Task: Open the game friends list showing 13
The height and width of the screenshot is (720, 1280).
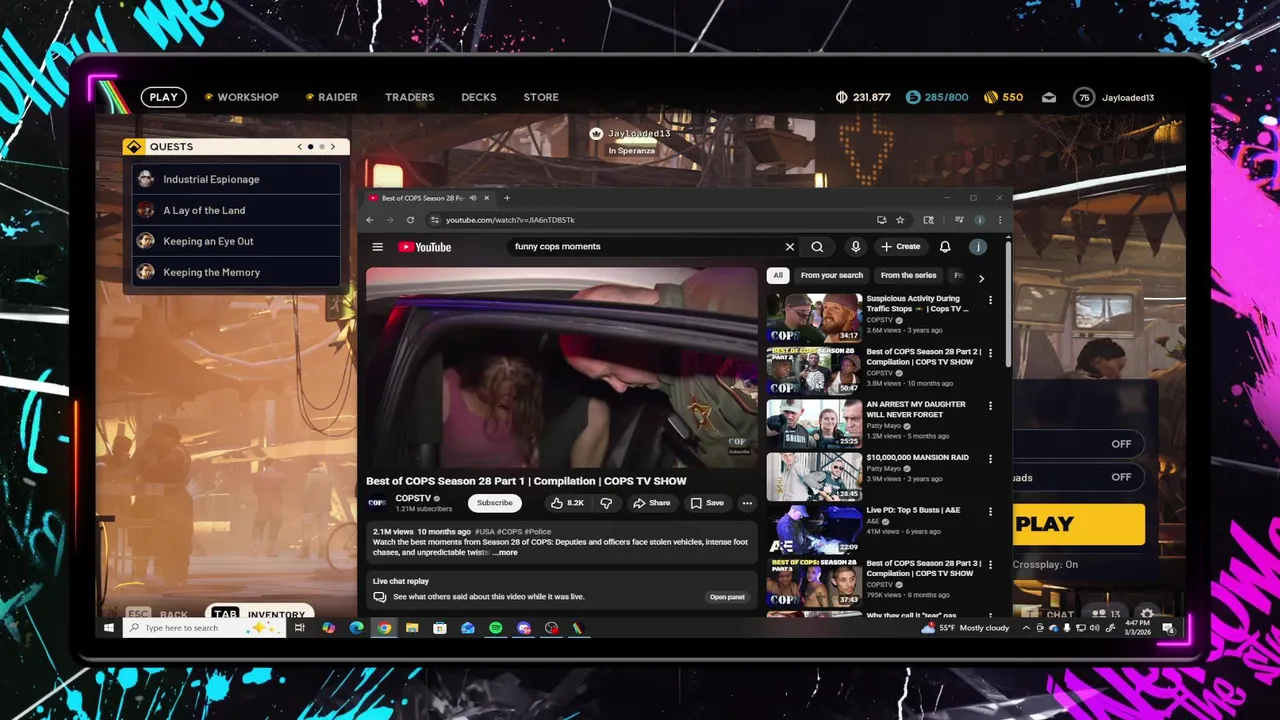Action: click(1106, 614)
